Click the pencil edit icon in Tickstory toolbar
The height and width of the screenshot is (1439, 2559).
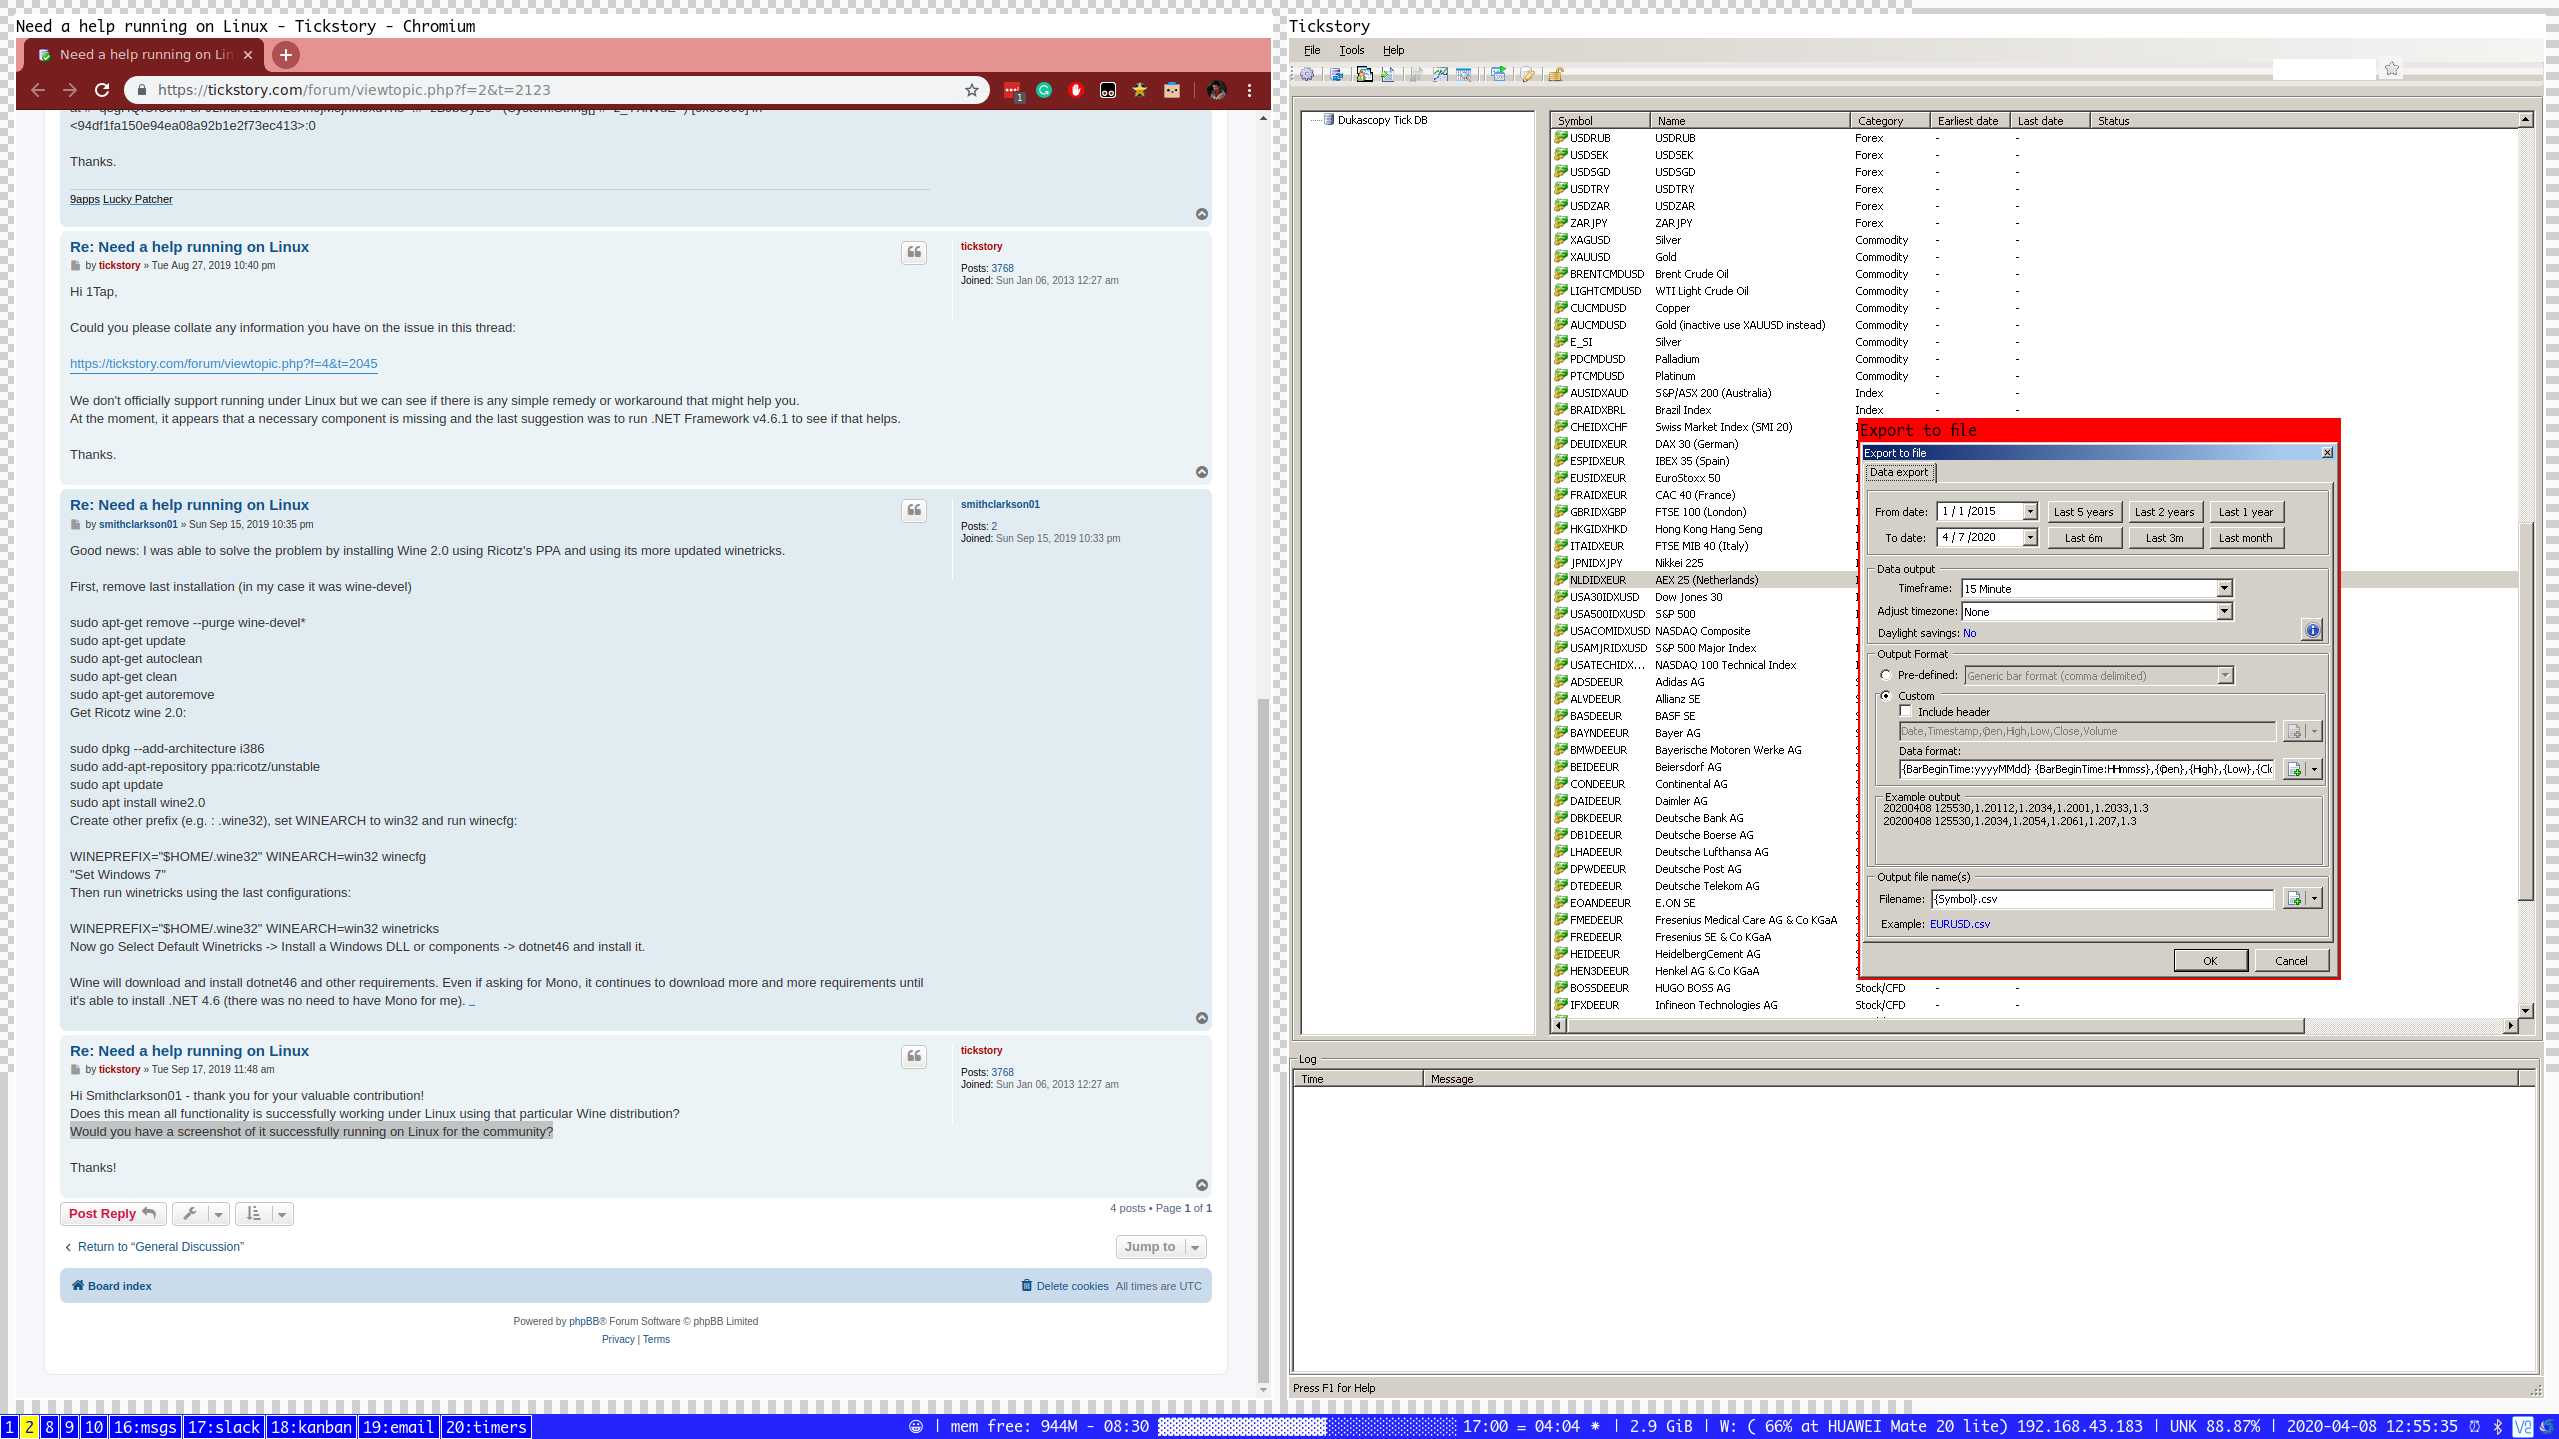coord(1528,74)
